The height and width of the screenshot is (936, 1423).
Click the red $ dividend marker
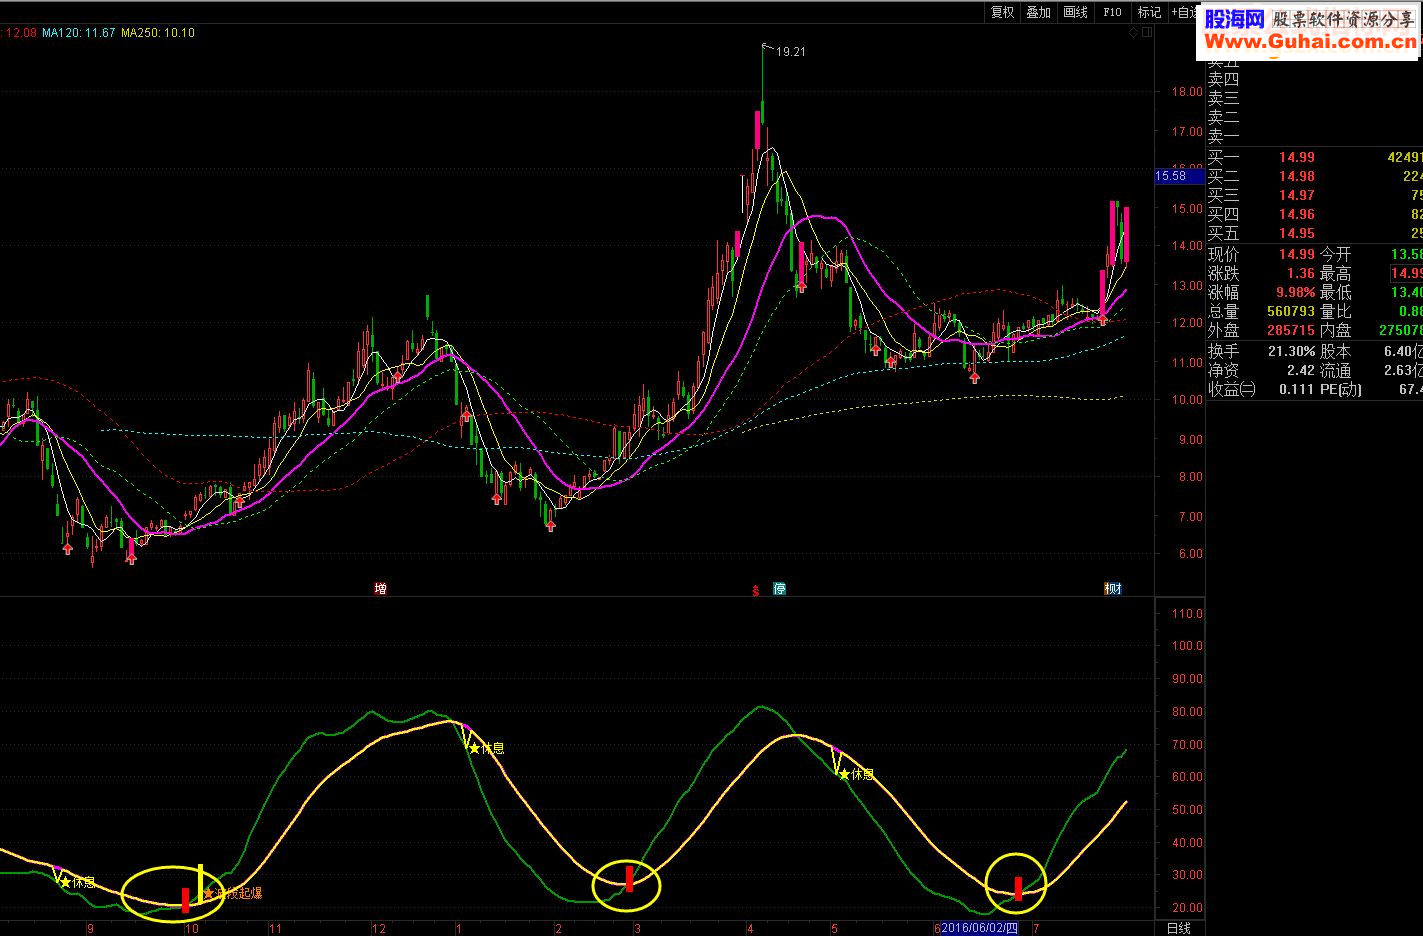755,590
